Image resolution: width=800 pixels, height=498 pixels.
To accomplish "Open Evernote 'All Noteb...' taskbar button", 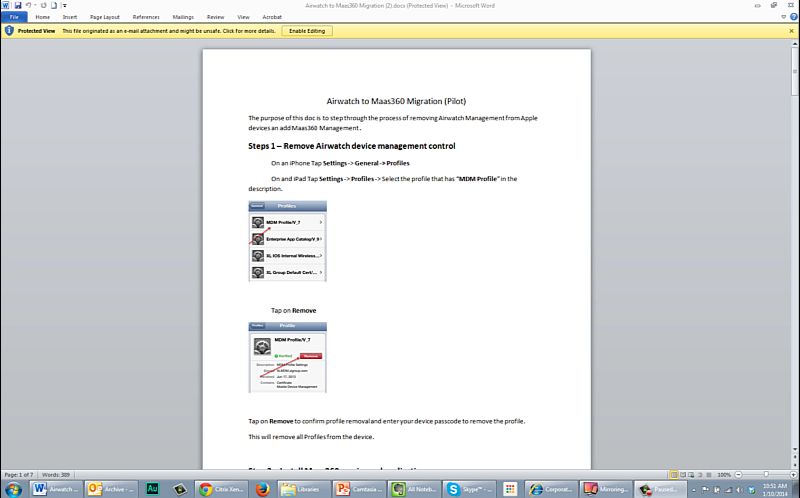I will 414,489.
